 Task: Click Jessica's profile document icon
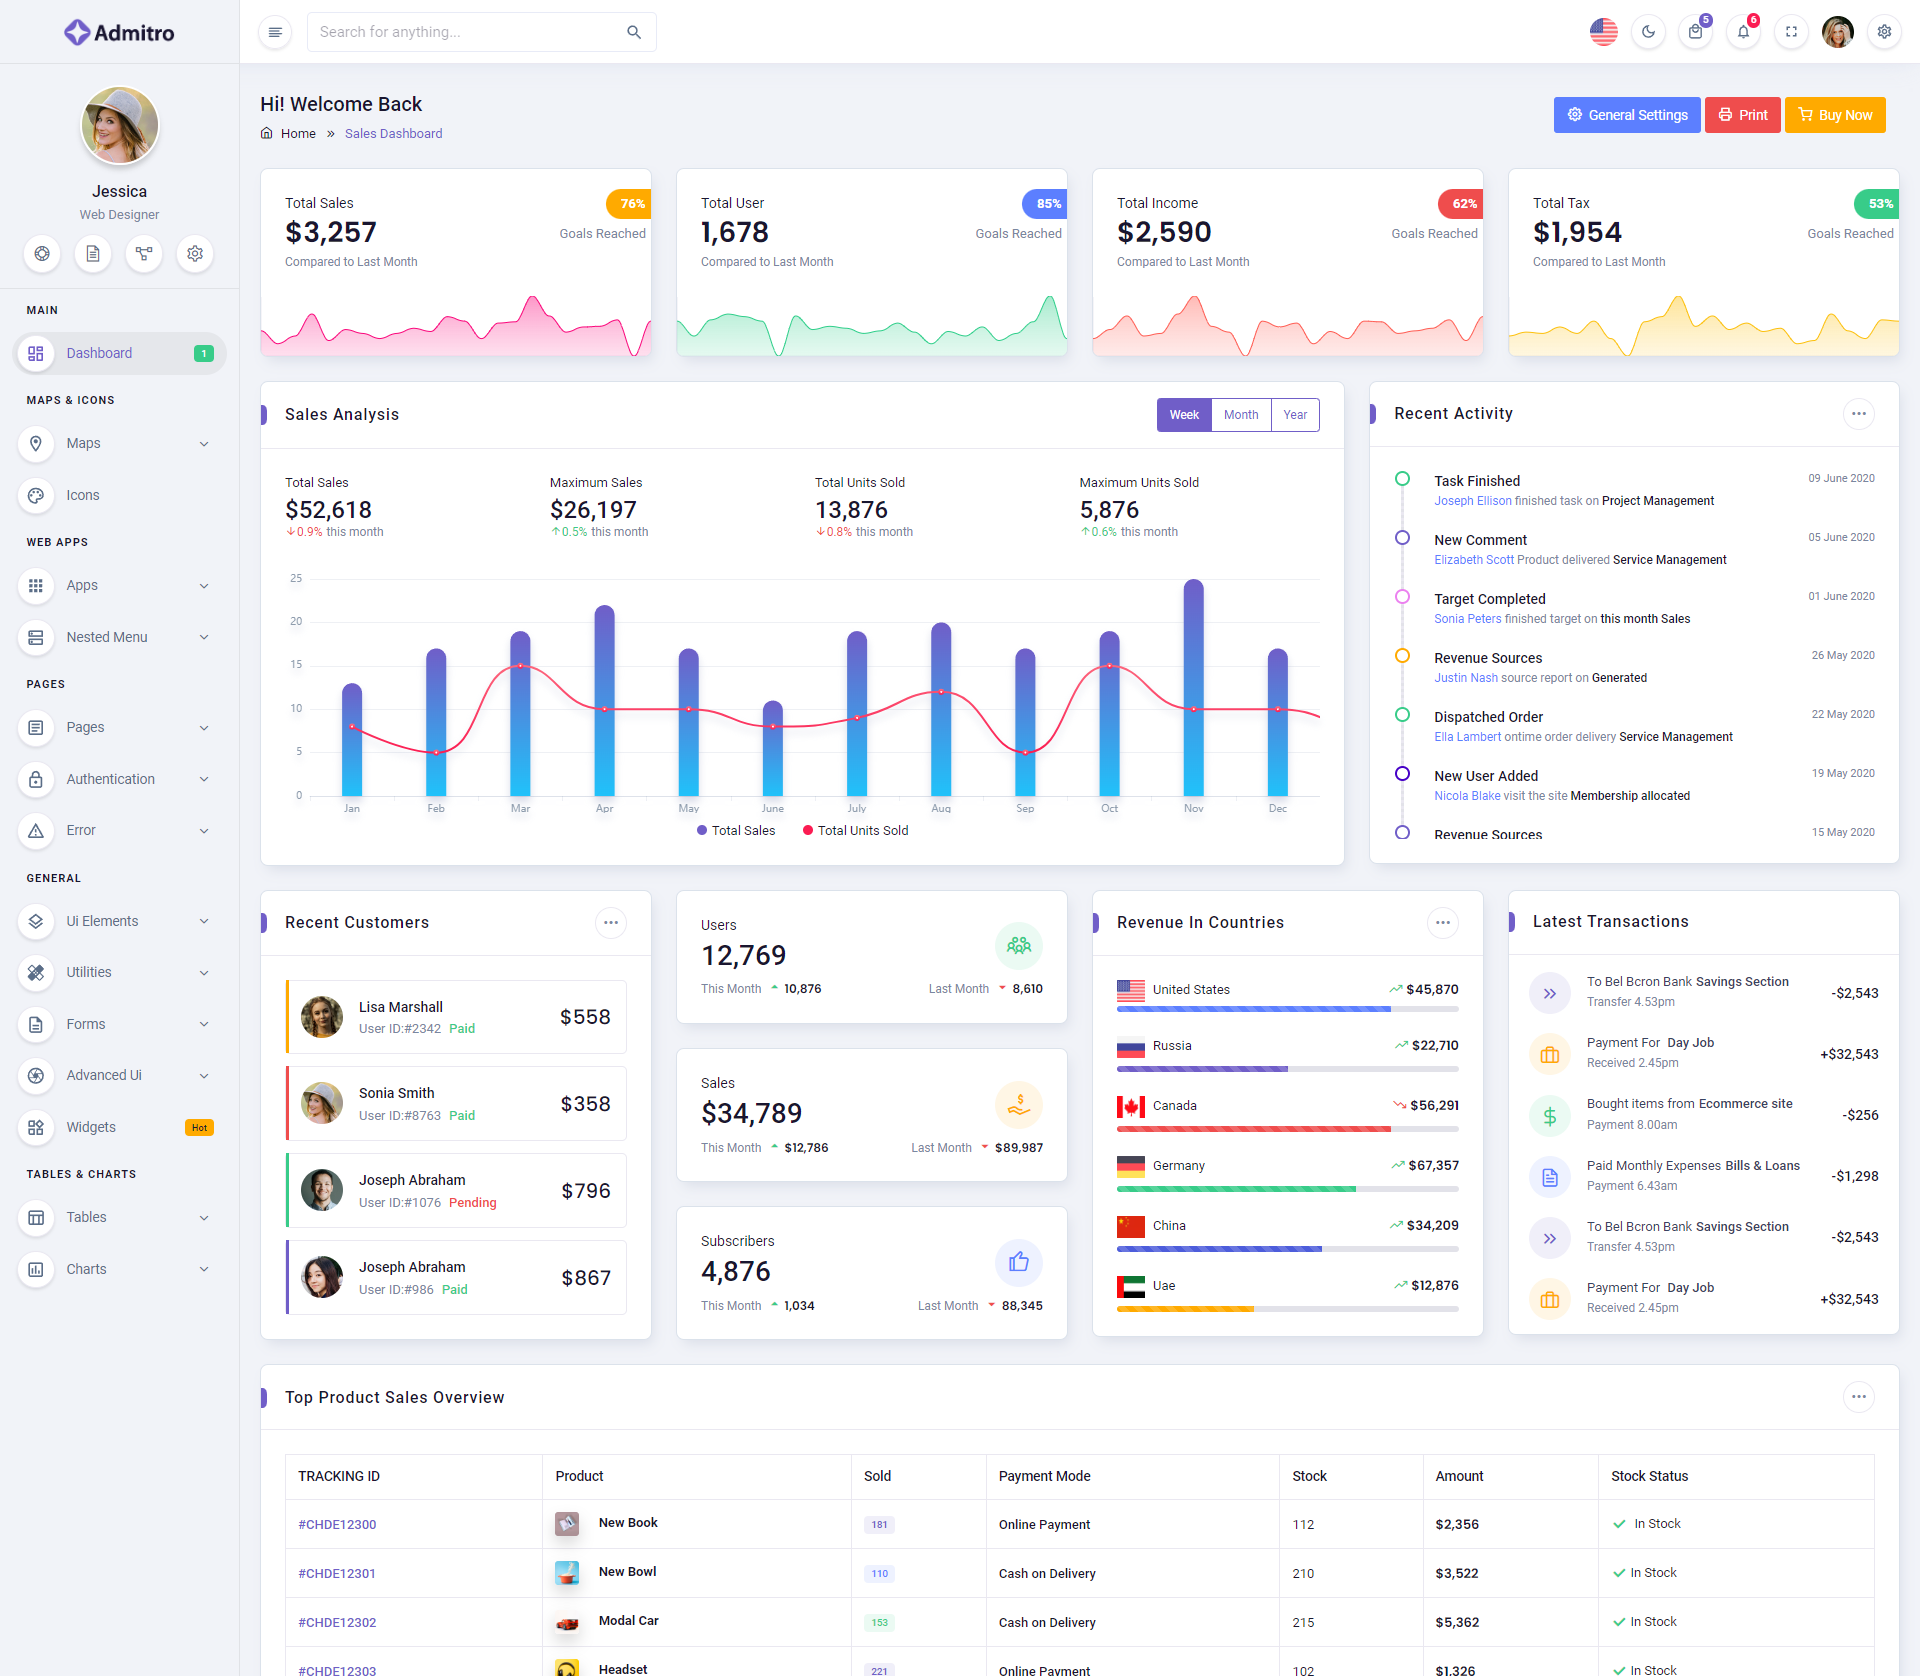93,254
